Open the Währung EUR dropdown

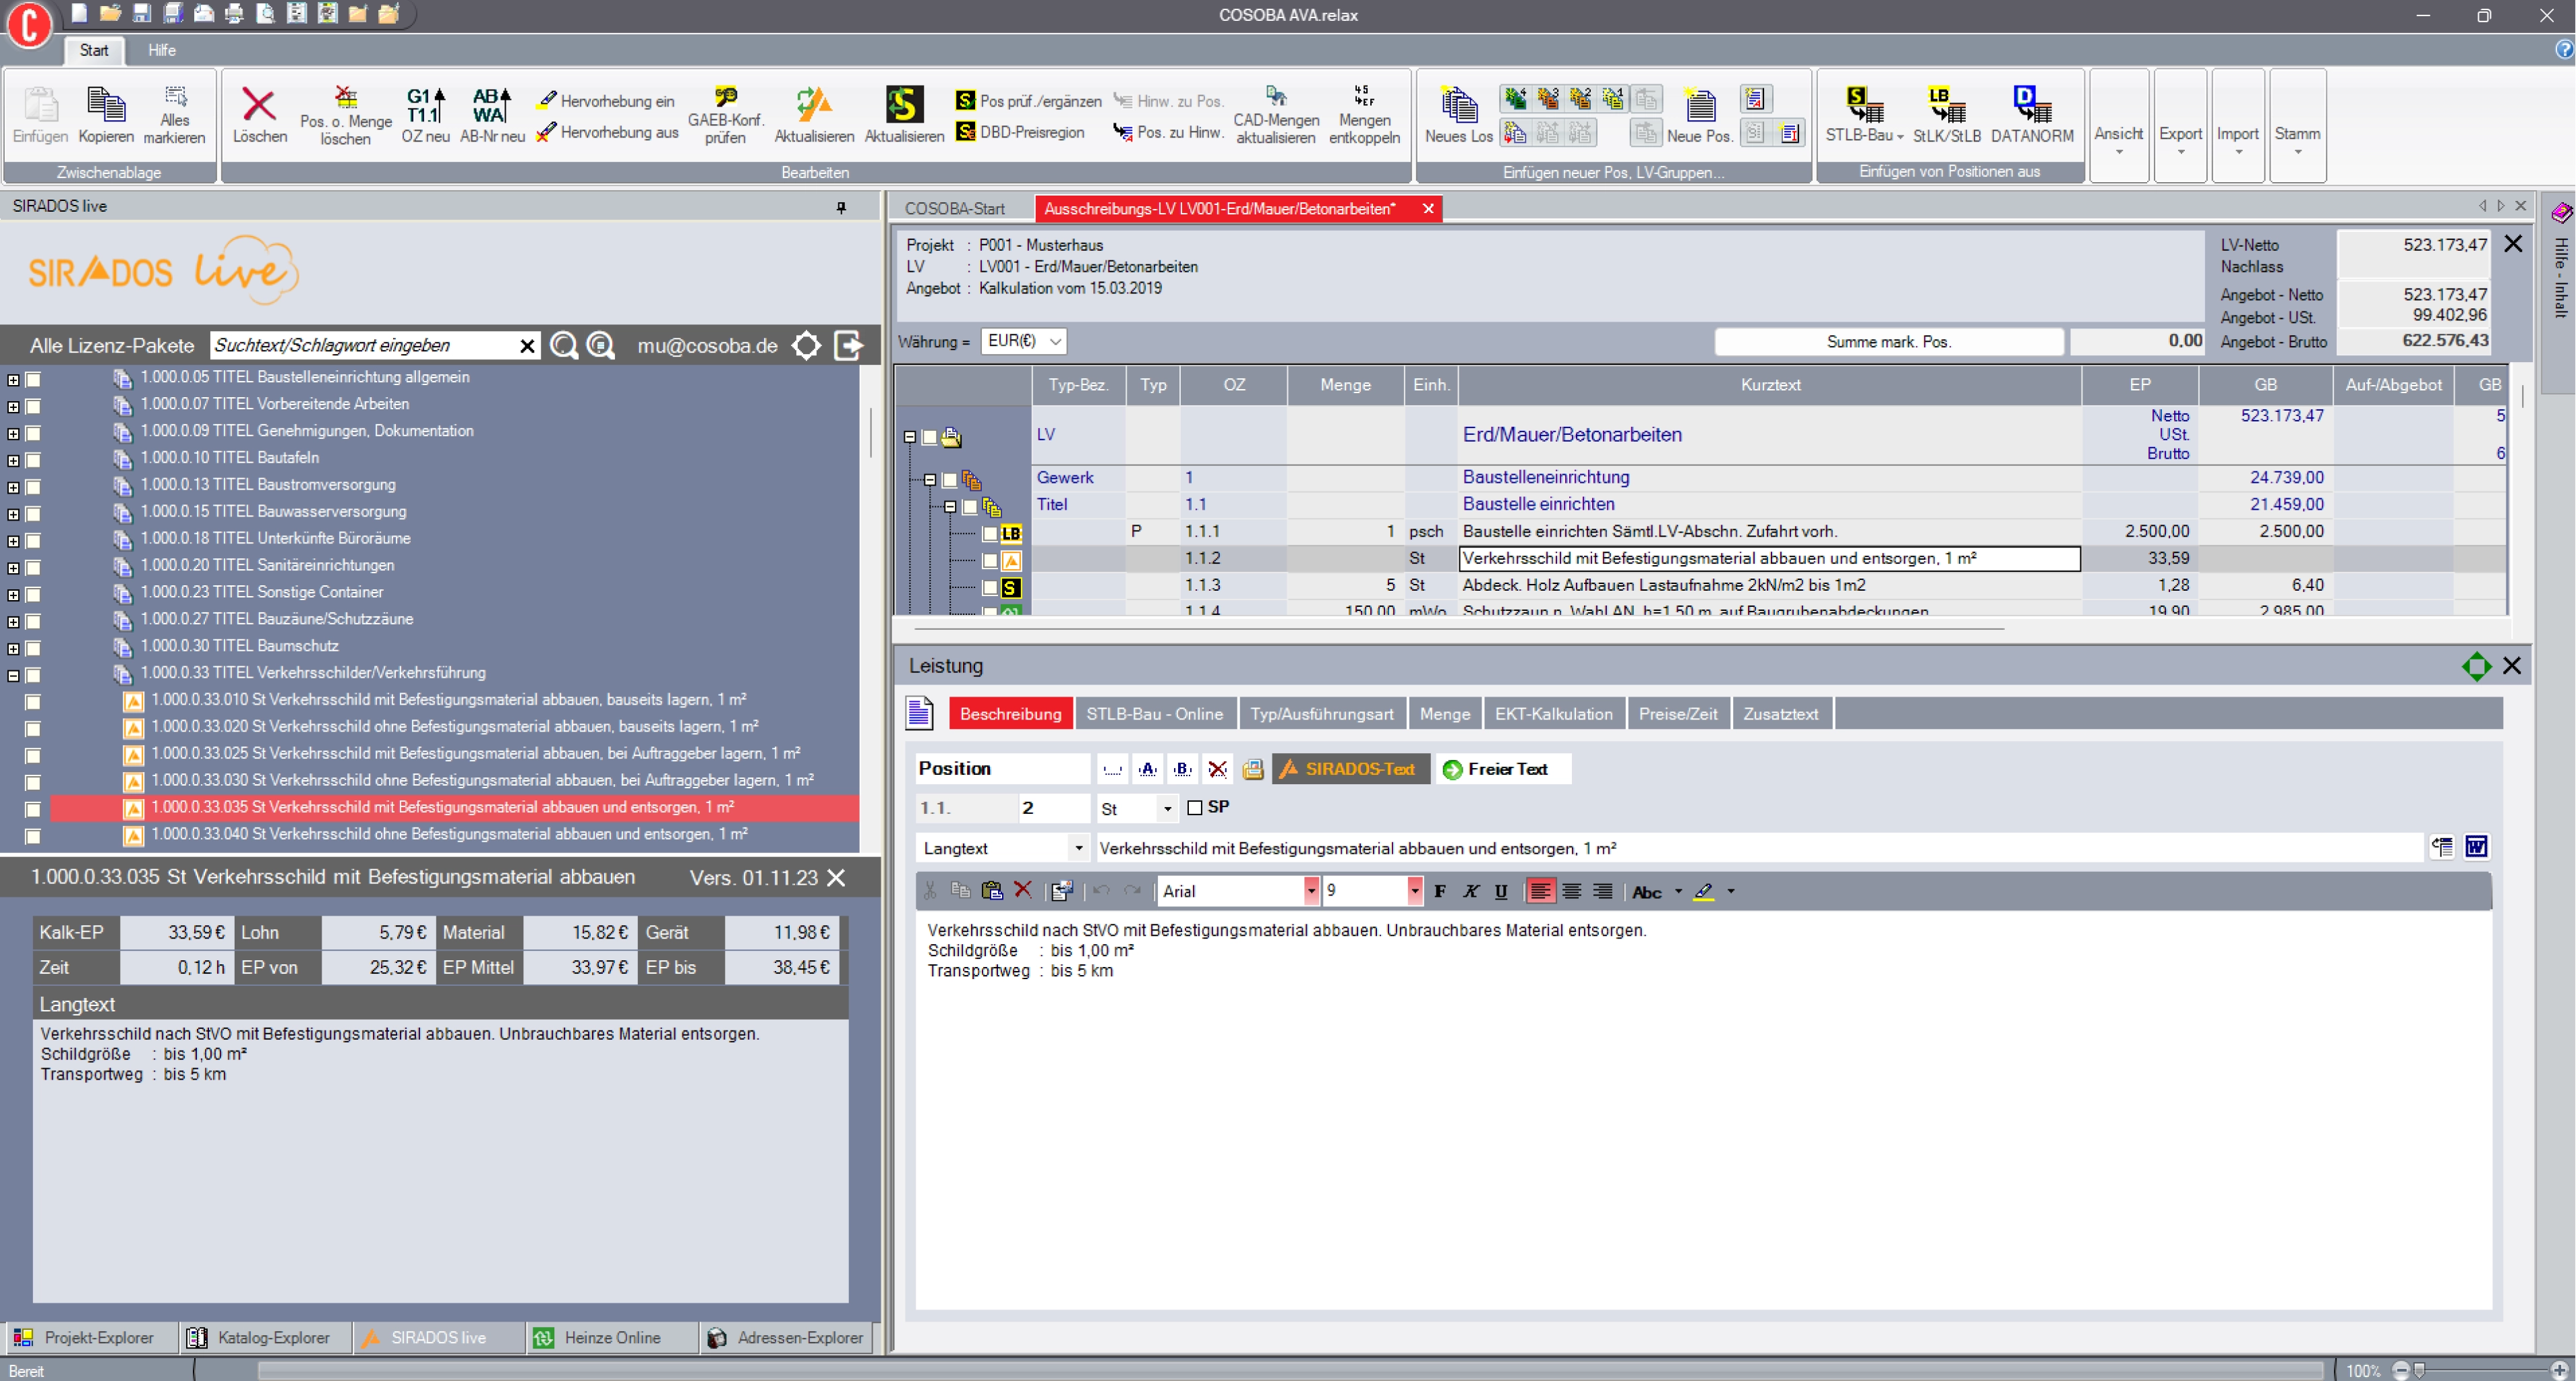(x=1054, y=341)
